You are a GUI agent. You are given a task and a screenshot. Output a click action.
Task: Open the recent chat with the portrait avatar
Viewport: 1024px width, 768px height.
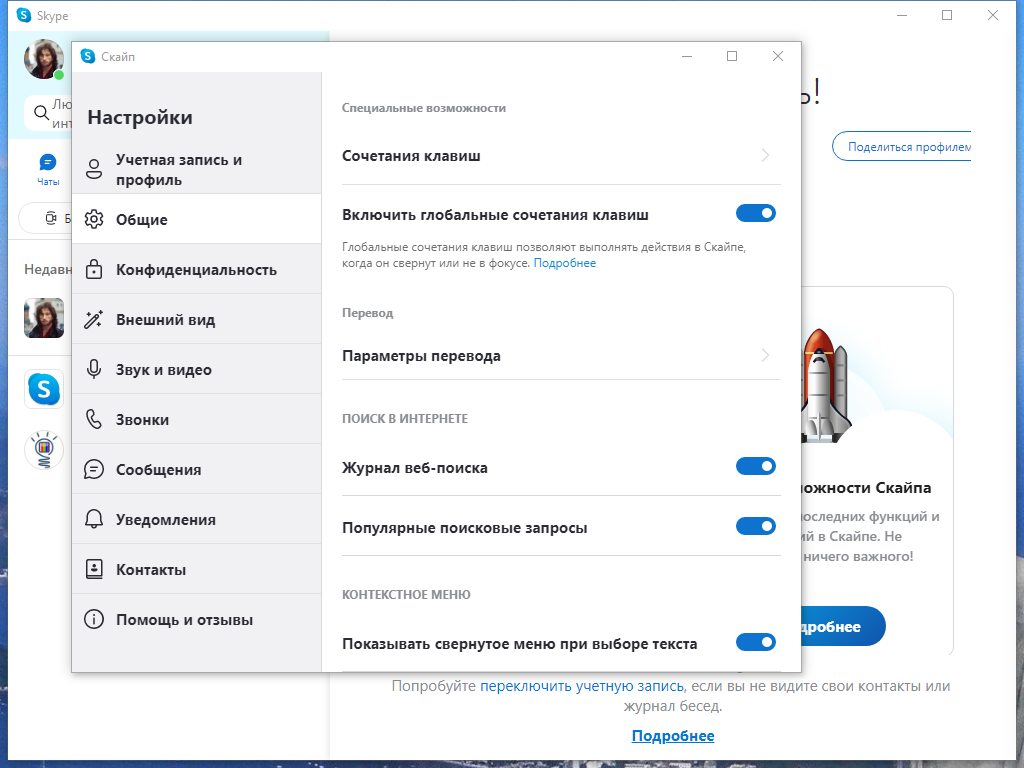(44, 318)
